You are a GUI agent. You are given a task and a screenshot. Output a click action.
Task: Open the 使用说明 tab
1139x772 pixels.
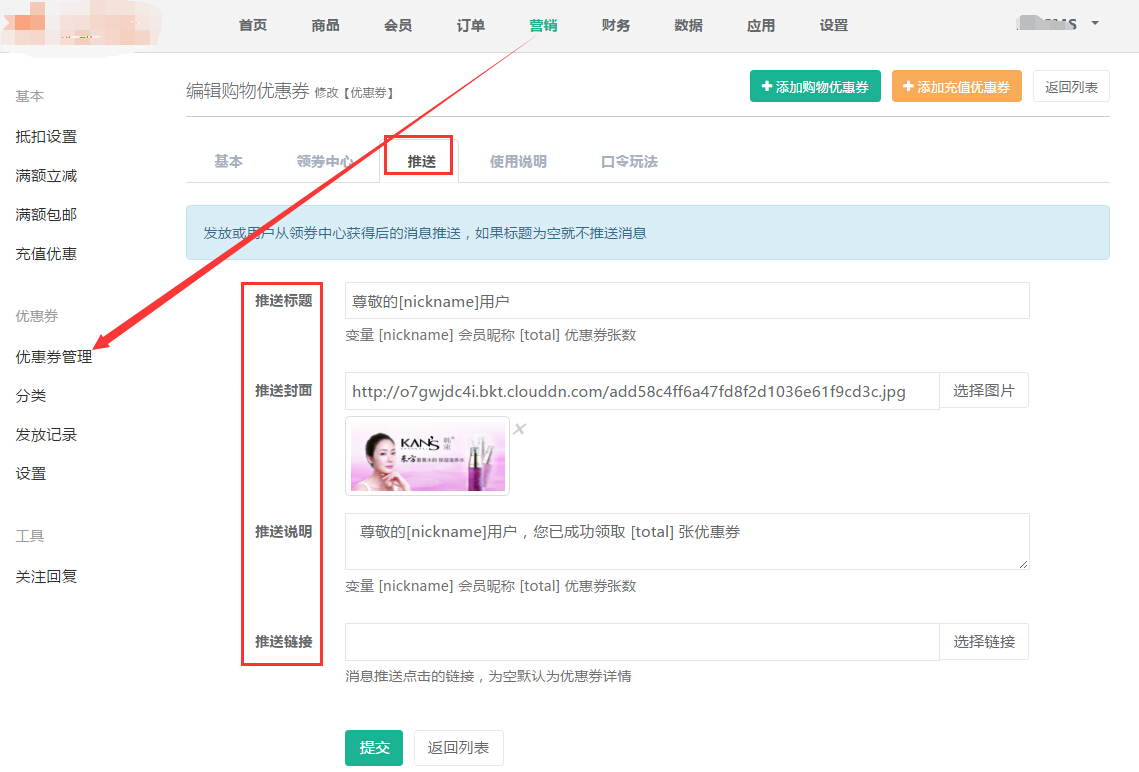click(x=518, y=161)
